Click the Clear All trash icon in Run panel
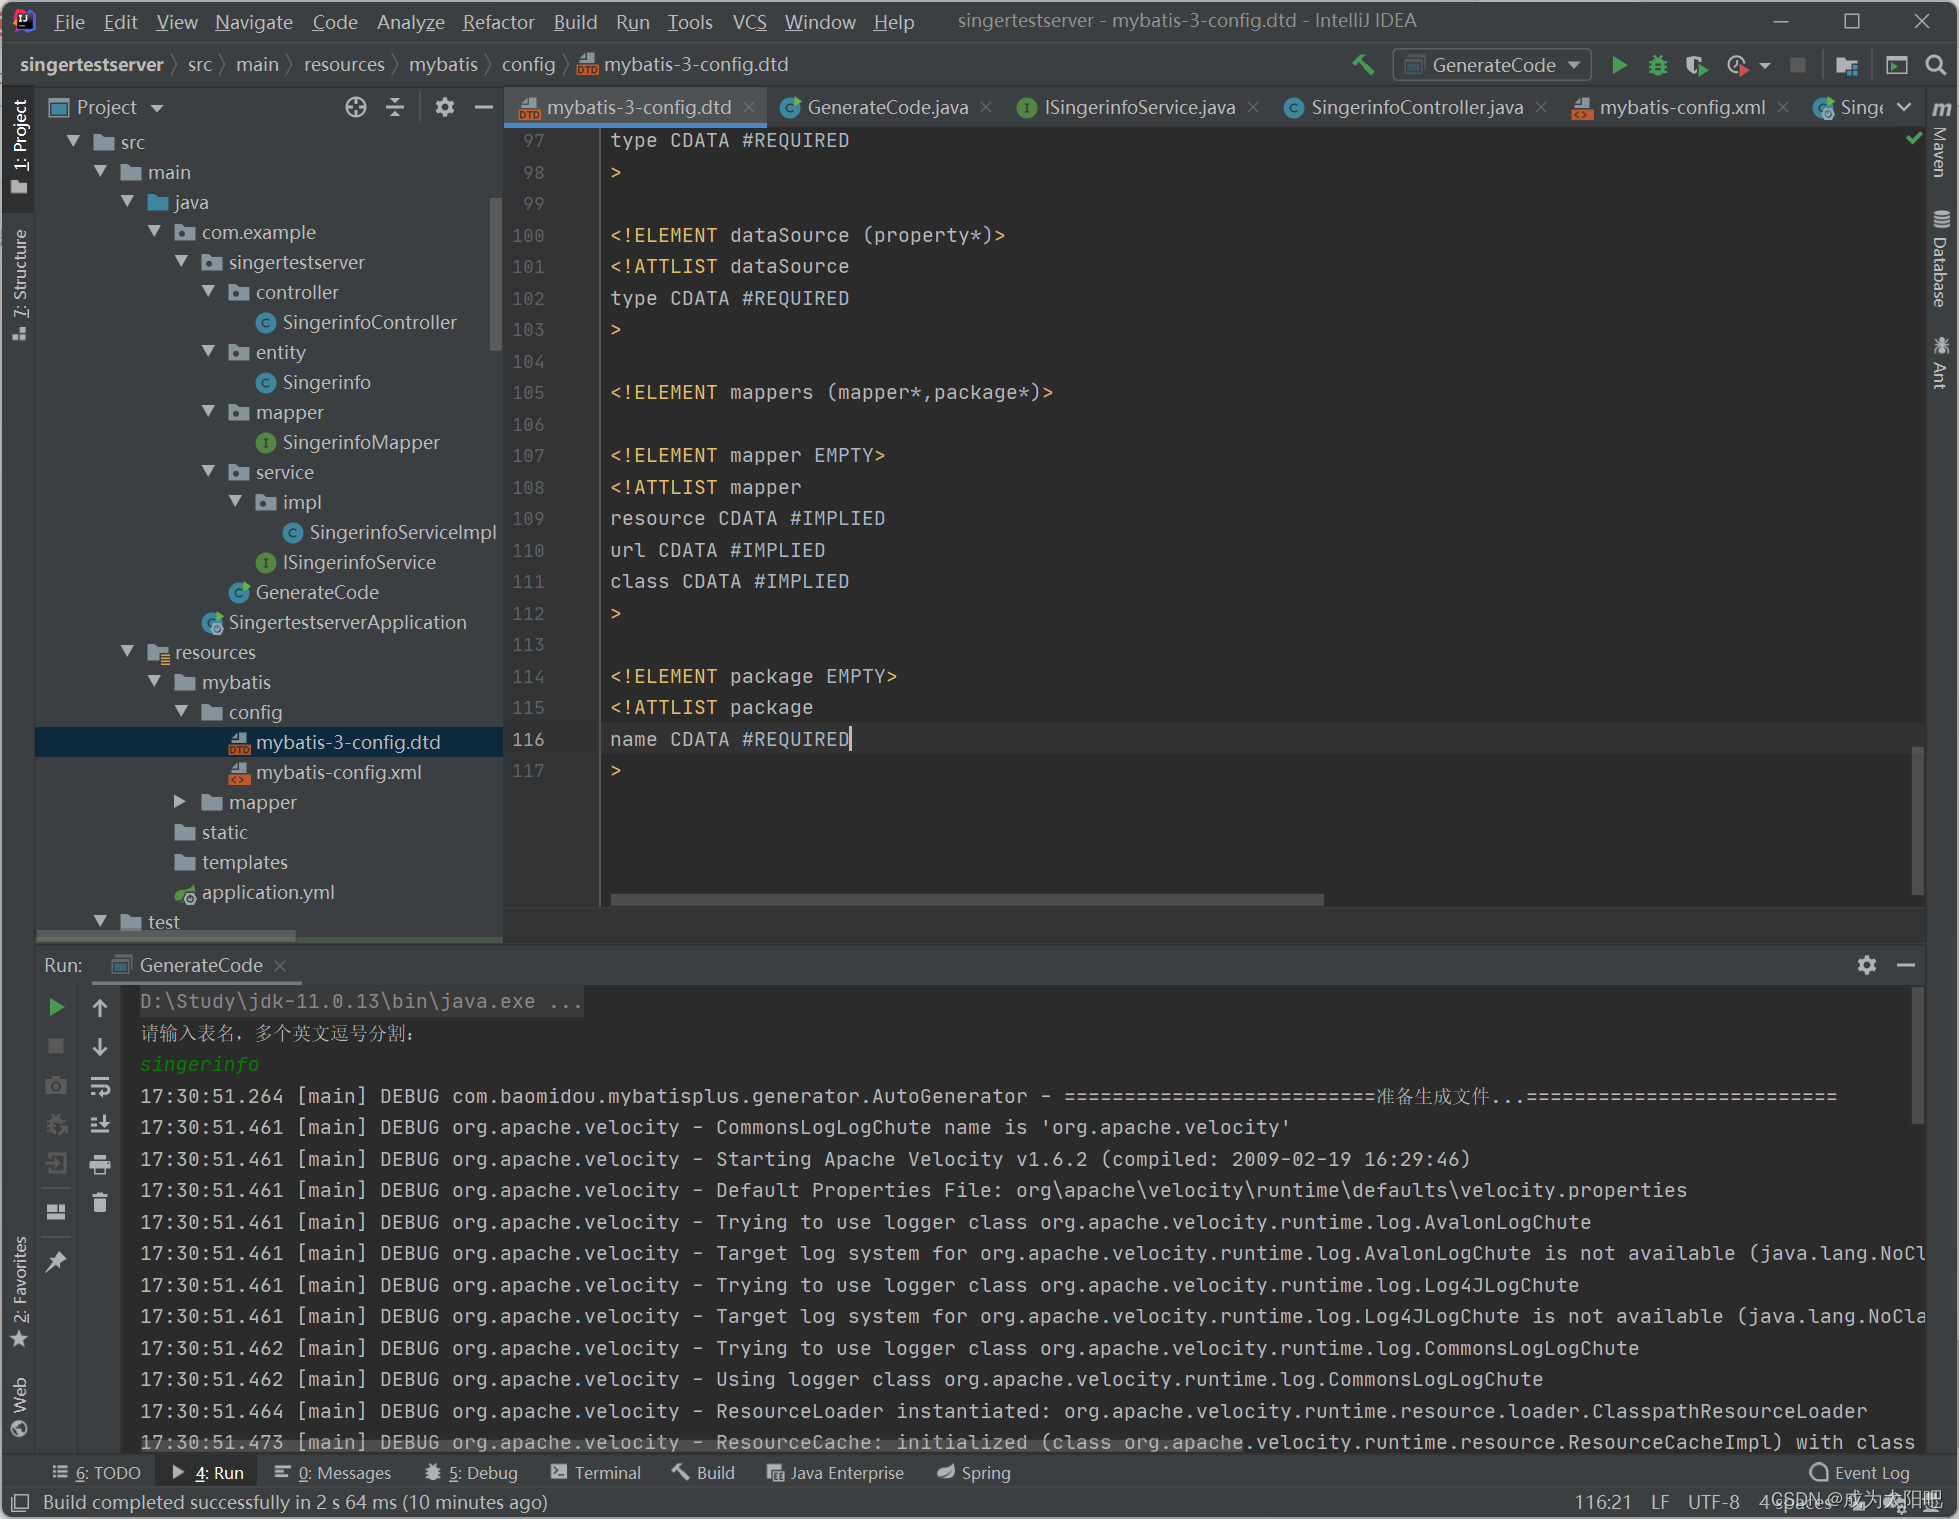Screen dimensions: 1959x1519 click(x=100, y=1203)
